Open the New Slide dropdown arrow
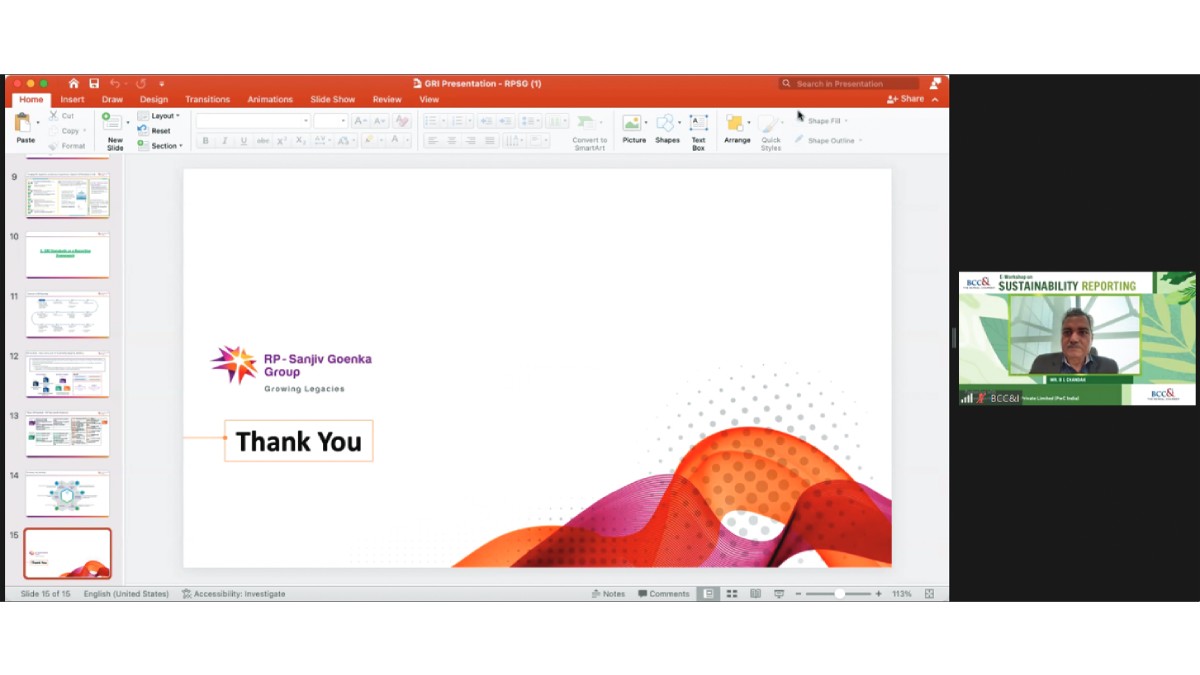Image resolution: width=1200 pixels, height=675 pixels. point(128,123)
